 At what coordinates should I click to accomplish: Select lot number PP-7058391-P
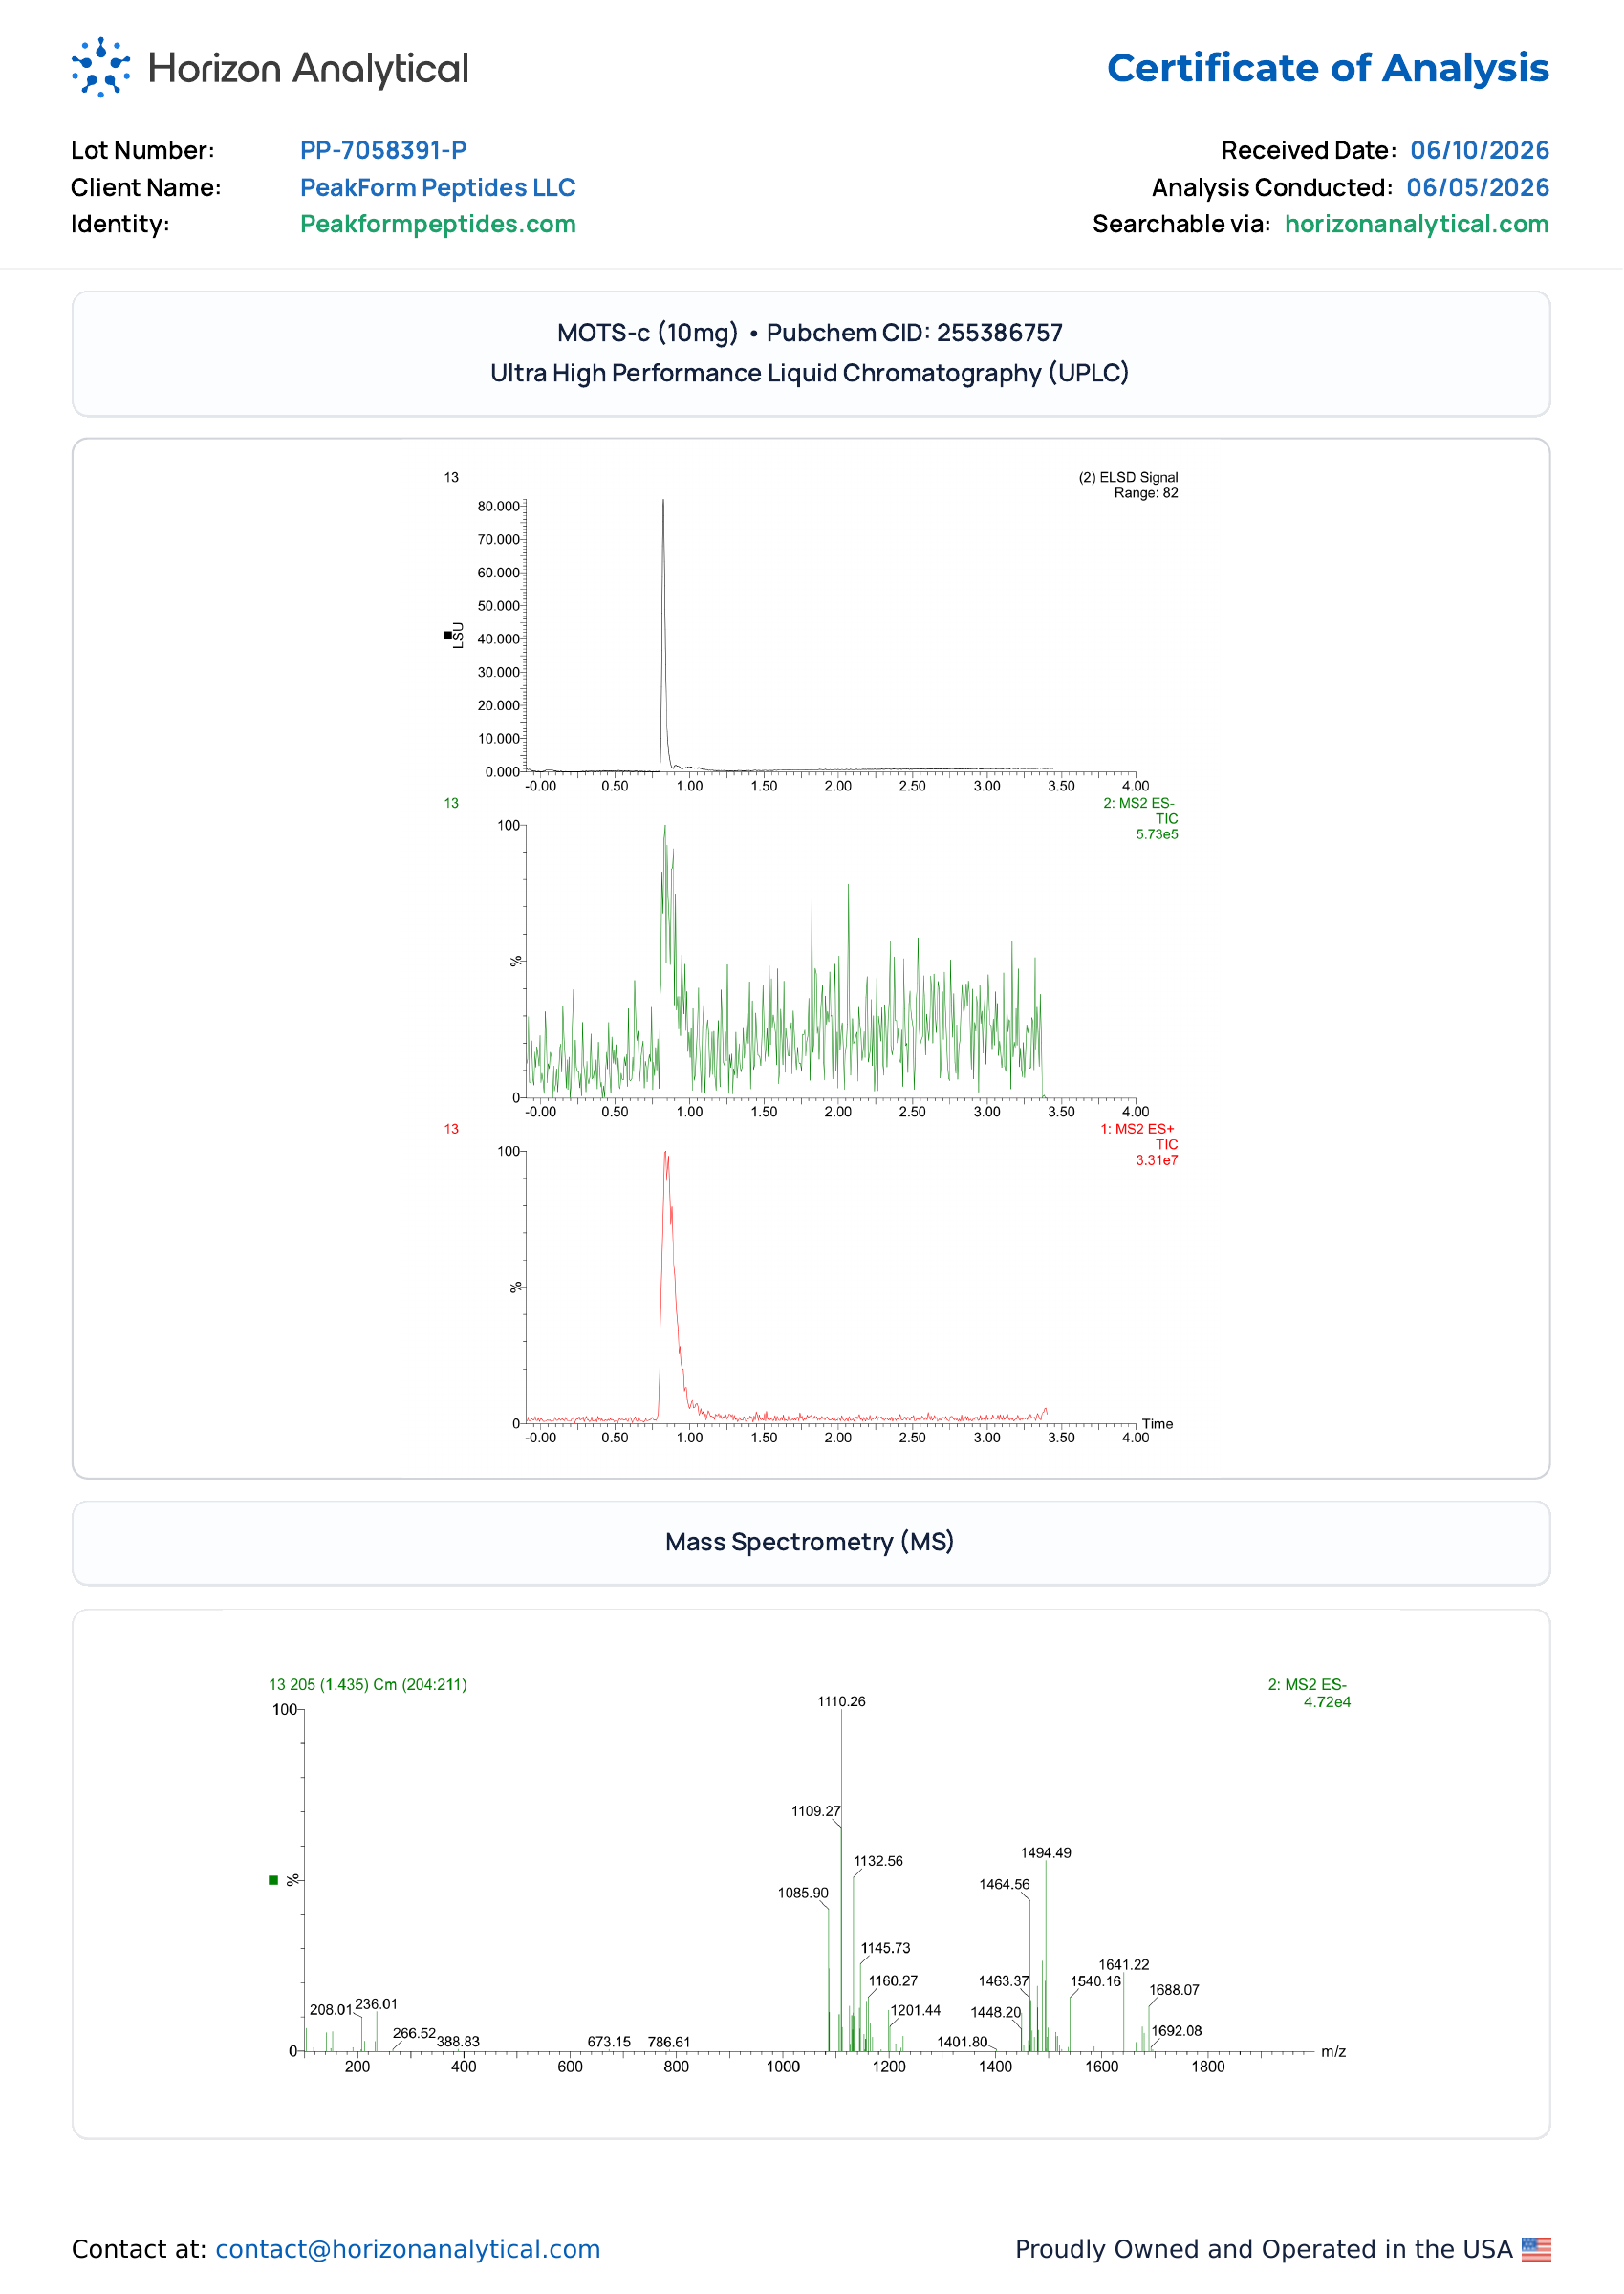click(383, 150)
